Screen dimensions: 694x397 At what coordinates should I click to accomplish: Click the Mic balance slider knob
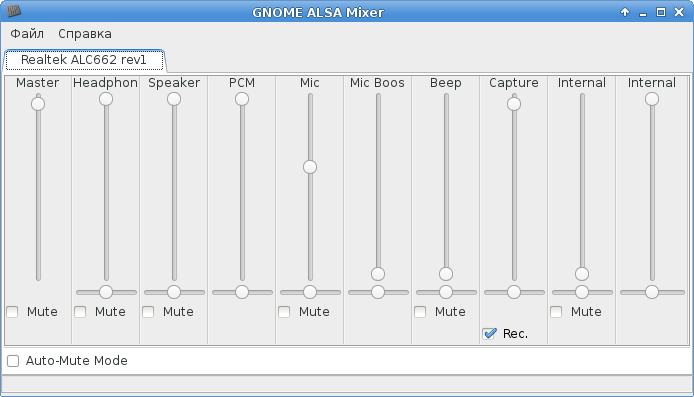[310, 292]
